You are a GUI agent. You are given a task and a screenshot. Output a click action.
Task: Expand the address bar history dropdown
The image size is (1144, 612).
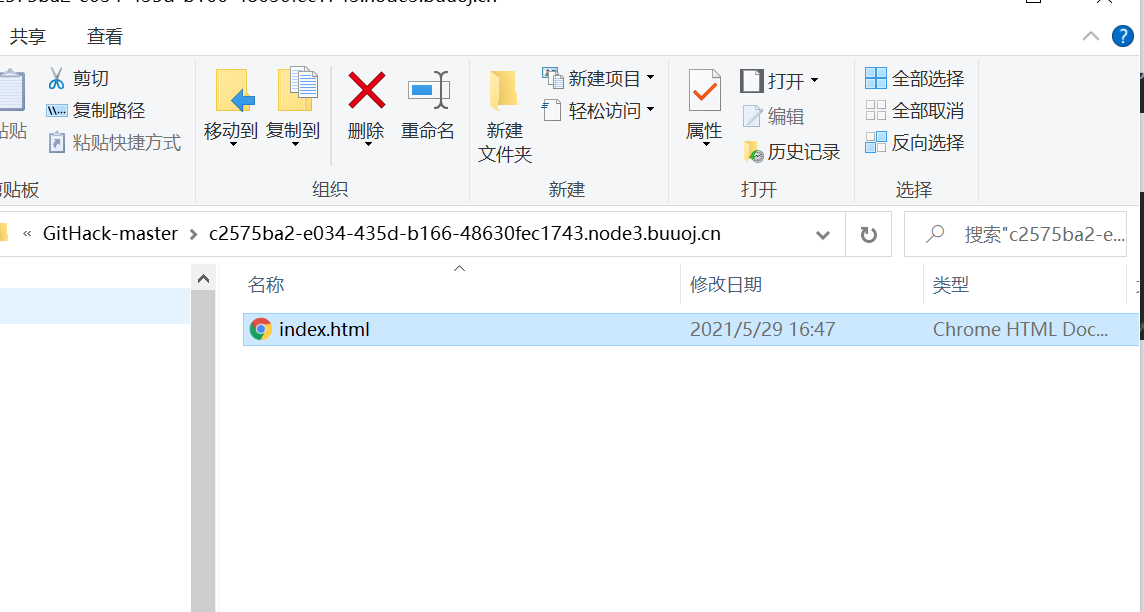pyautogui.click(x=823, y=234)
